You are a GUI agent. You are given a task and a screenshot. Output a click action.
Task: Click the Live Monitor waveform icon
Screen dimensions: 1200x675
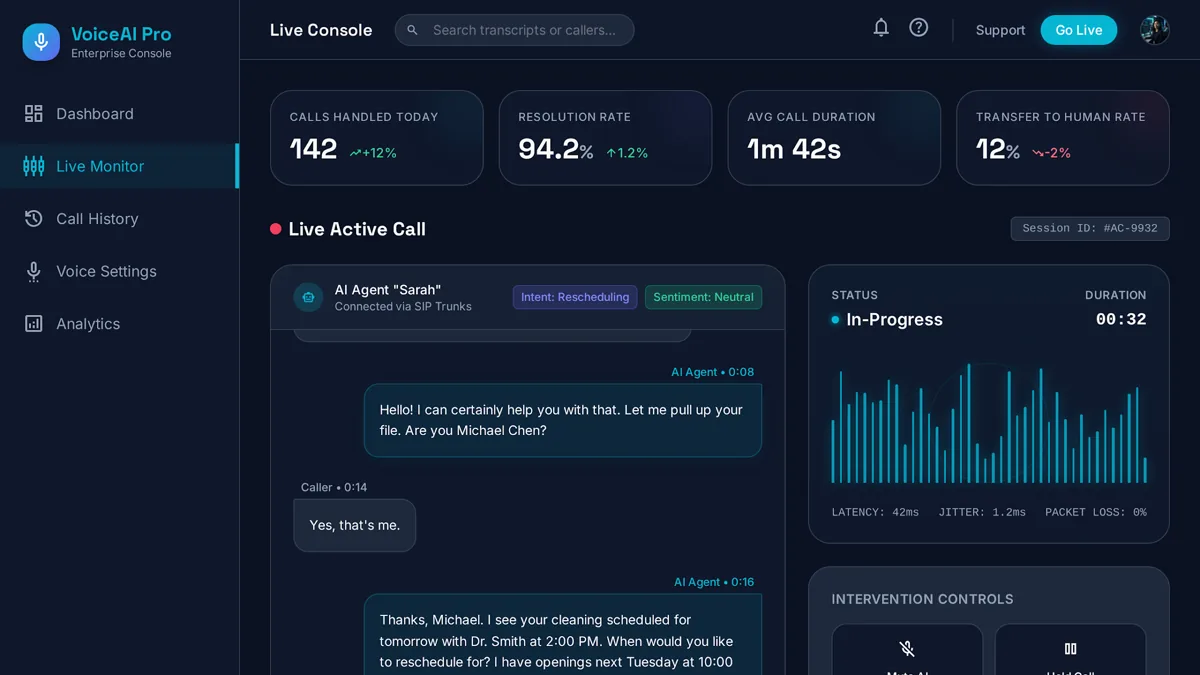[34, 166]
